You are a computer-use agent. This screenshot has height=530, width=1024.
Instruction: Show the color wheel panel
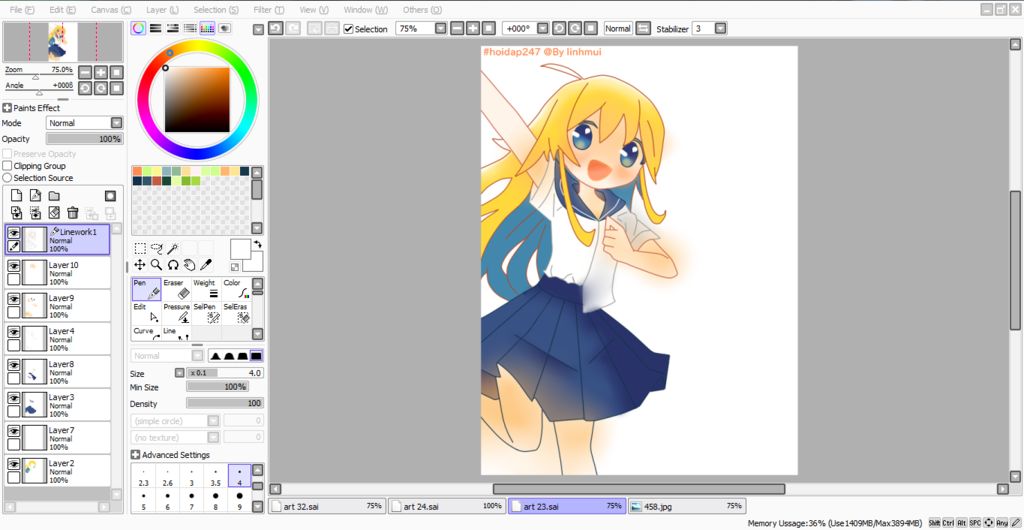click(x=138, y=28)
